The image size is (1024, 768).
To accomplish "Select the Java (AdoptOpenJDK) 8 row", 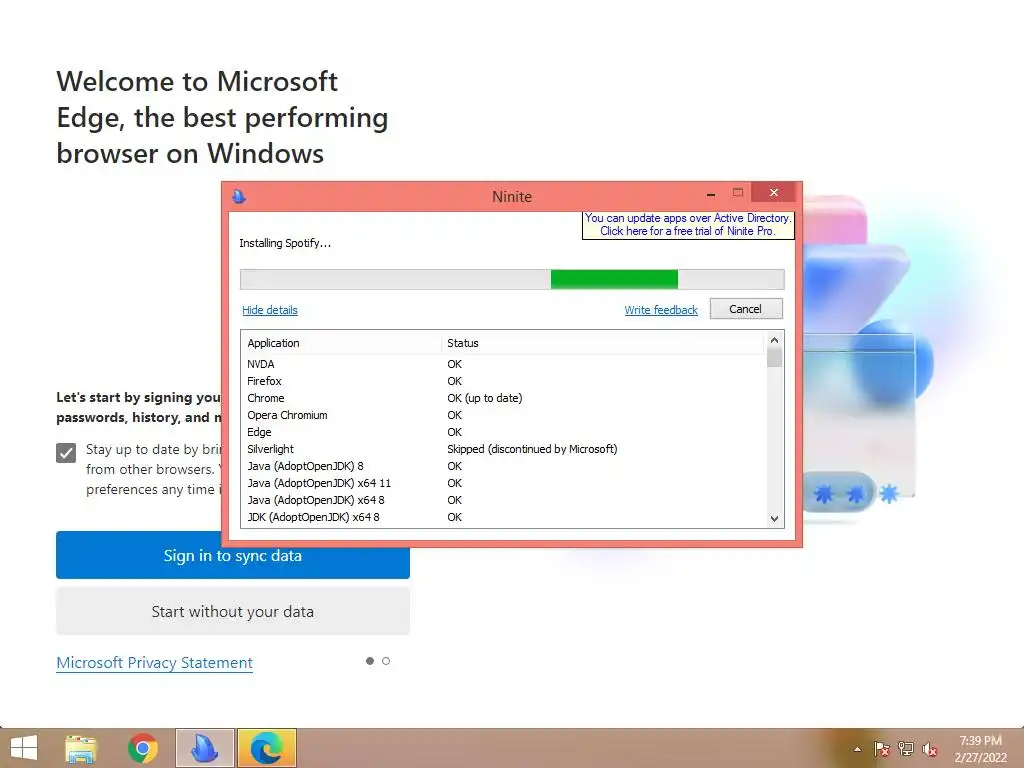I will [x=503, y=466].
